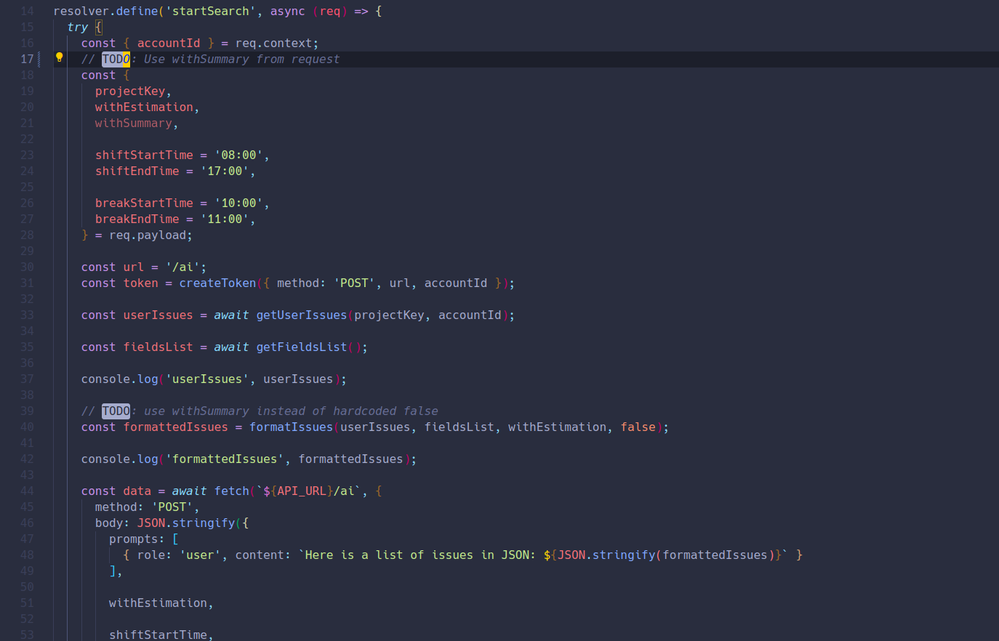Click the lightbulb quick-fix icon on line 17
The image size is (999, 641).
pos(58,59)
